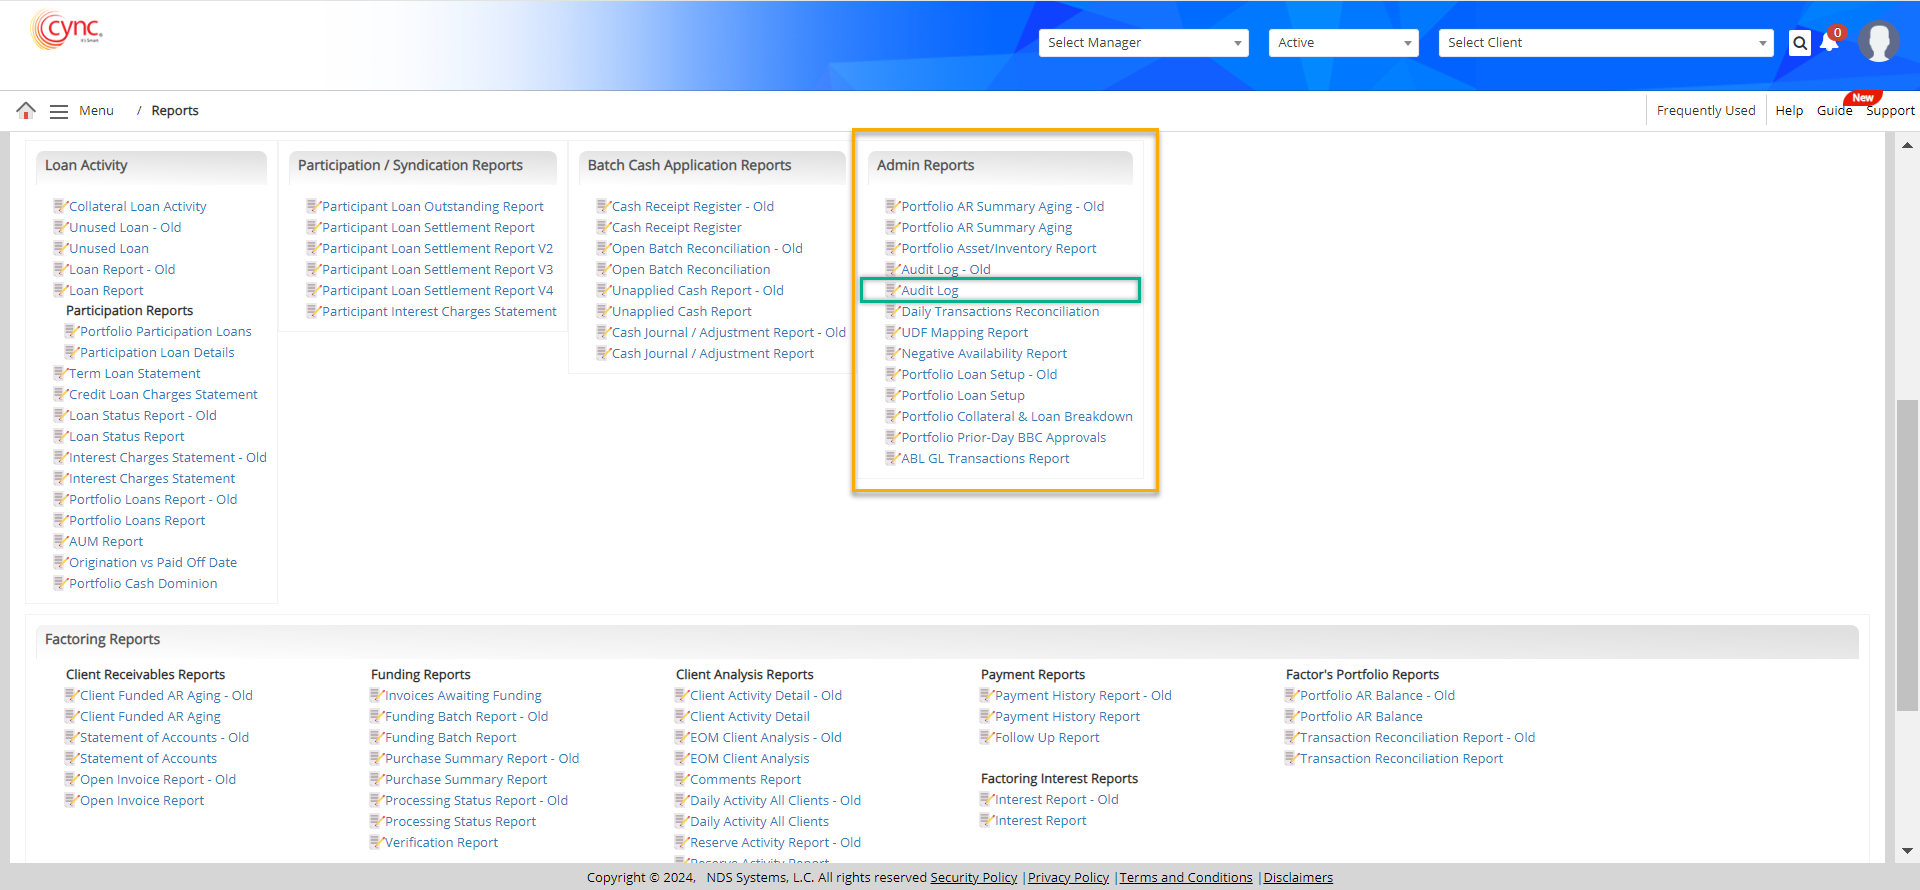This screenshot has width=1920, height=890.
Task: Click the vertical scrollbar thumb
Action: (1907, 555)
